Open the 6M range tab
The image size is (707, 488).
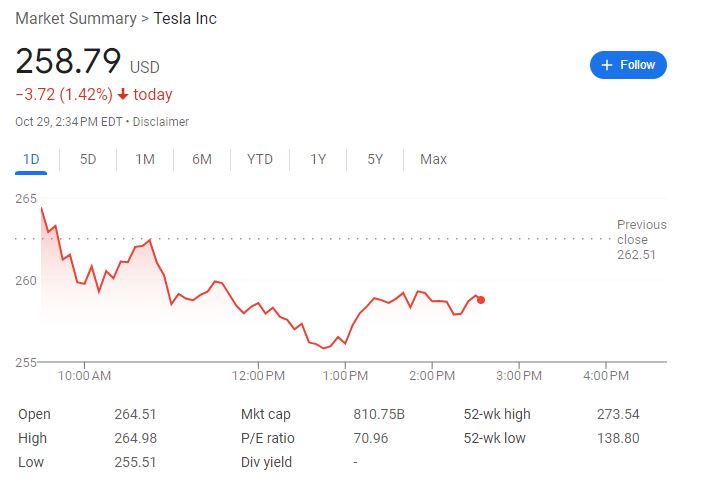(202, 159)
